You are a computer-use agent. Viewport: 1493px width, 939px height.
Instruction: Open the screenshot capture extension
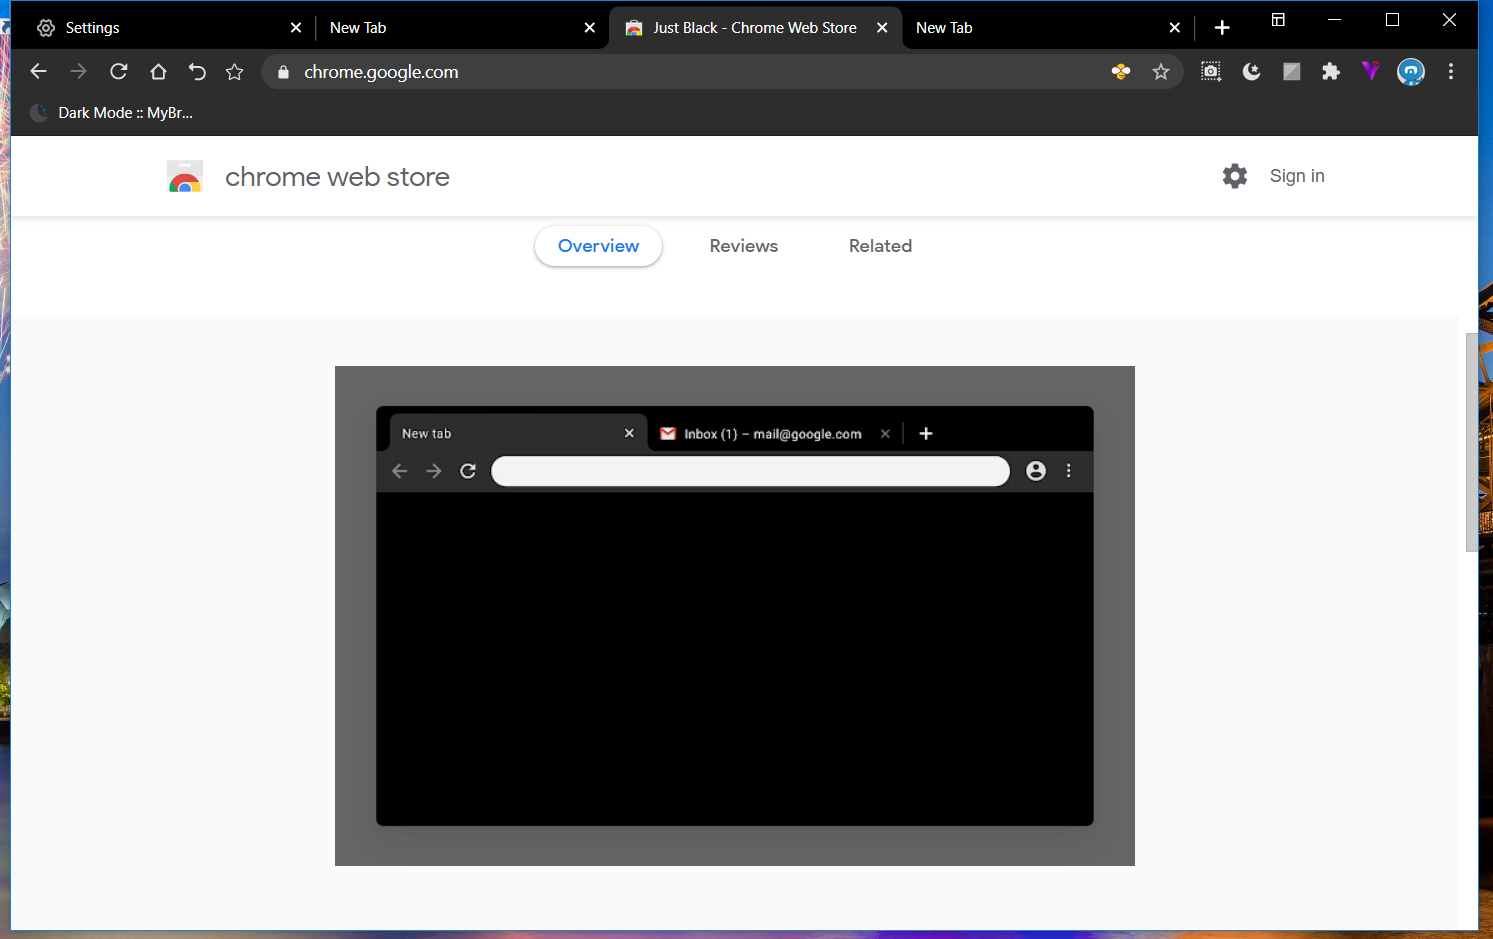1211,71
